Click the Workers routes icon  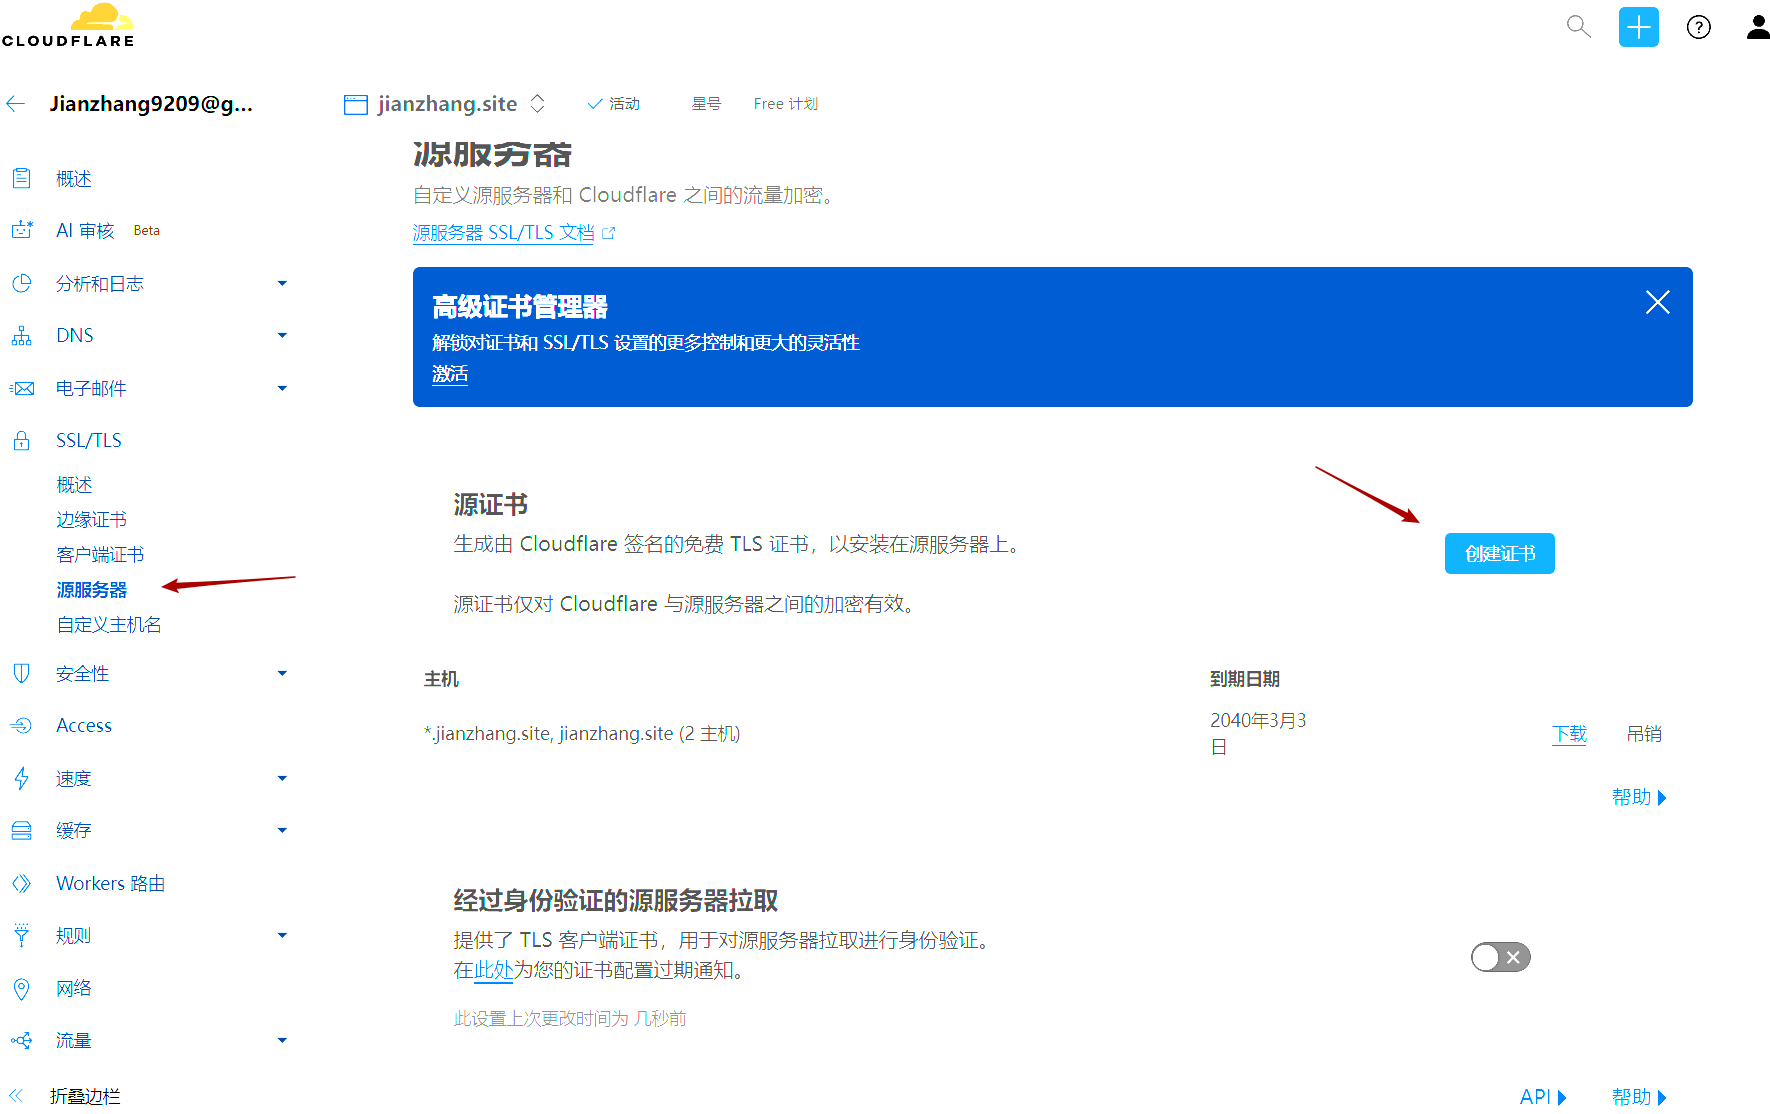[21, 884]
